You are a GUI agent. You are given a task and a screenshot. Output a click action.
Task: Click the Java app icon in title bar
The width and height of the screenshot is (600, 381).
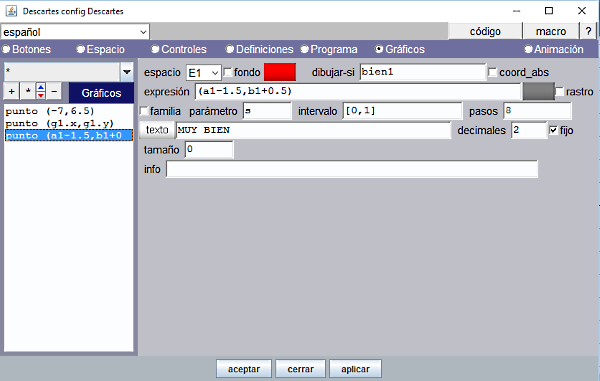11,11
